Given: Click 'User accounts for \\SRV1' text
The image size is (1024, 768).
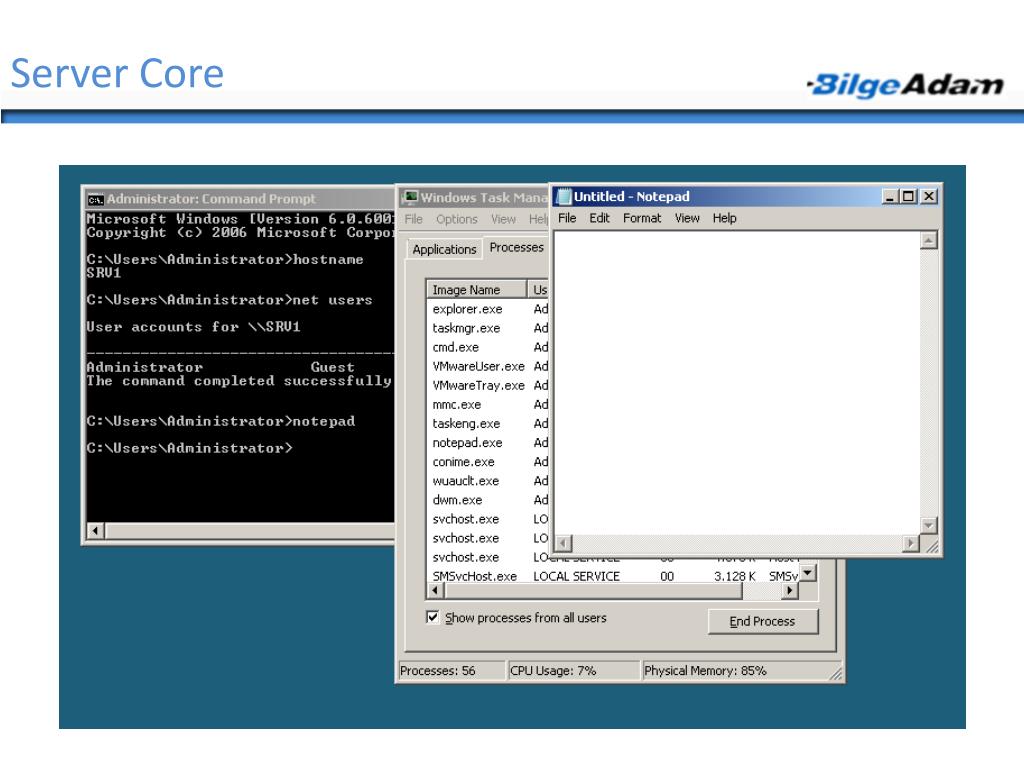Looking at the screenshot, I should pos(193,327).
